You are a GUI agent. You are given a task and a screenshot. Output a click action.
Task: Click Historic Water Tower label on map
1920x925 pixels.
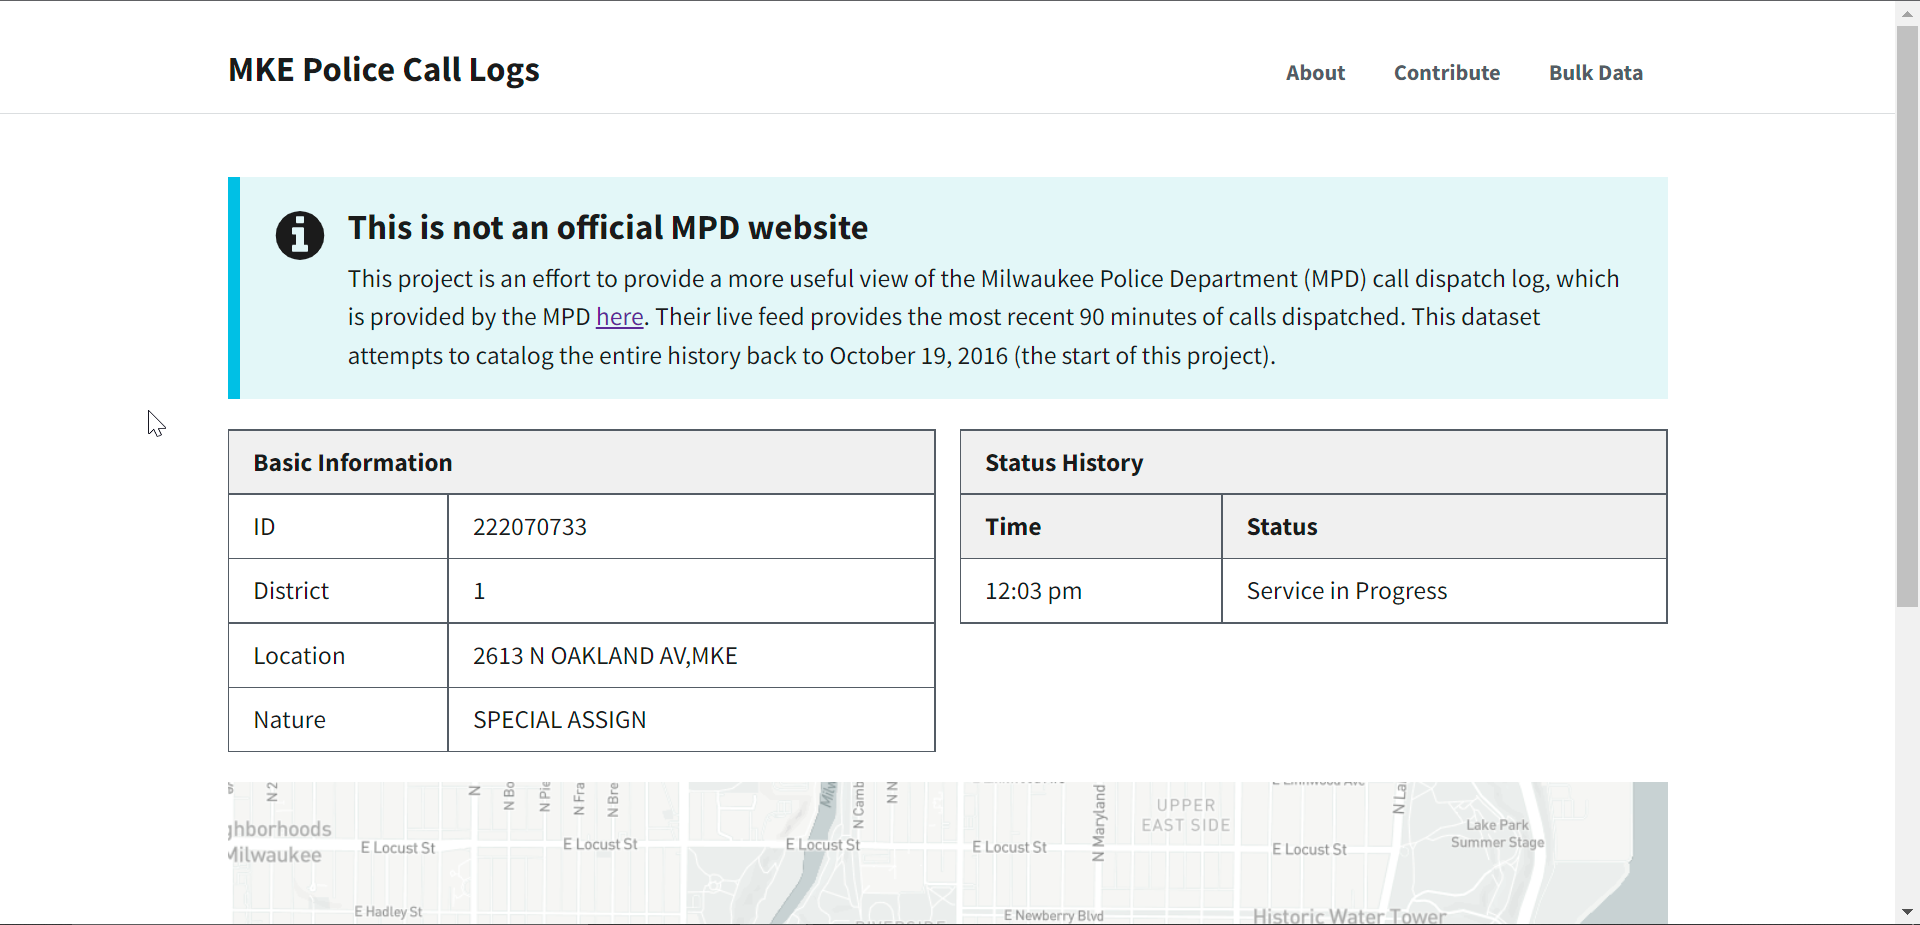click(x=1349, y=916)
